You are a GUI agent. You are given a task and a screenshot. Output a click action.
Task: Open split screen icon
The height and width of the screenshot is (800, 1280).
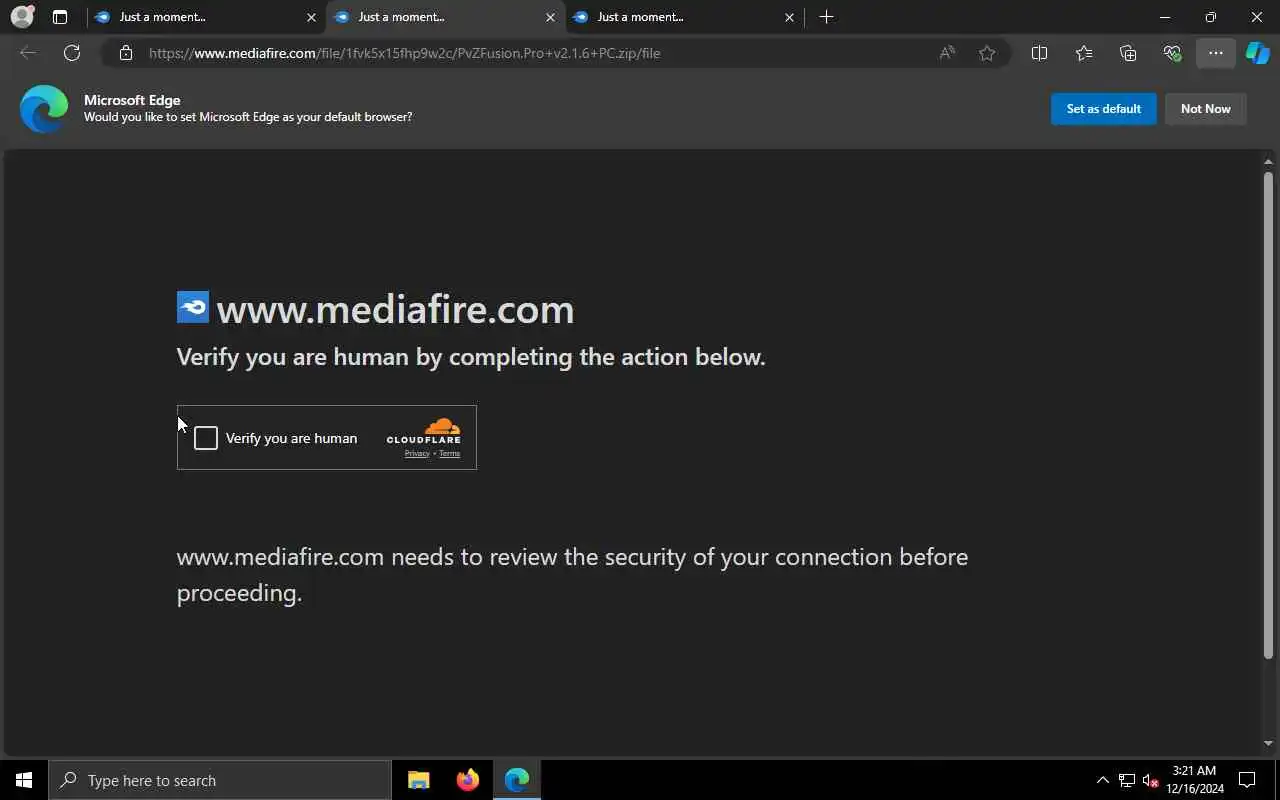pos(1039,53)
